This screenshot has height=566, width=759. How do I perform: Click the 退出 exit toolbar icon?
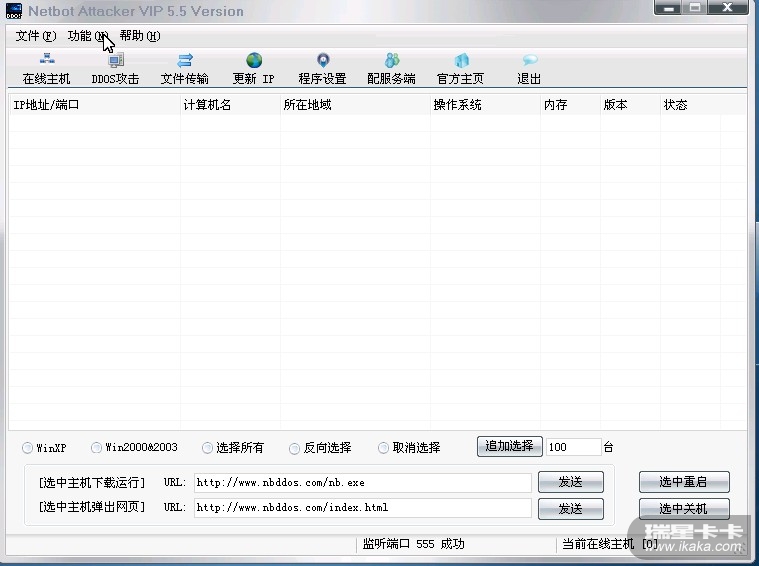click(529, 69)
